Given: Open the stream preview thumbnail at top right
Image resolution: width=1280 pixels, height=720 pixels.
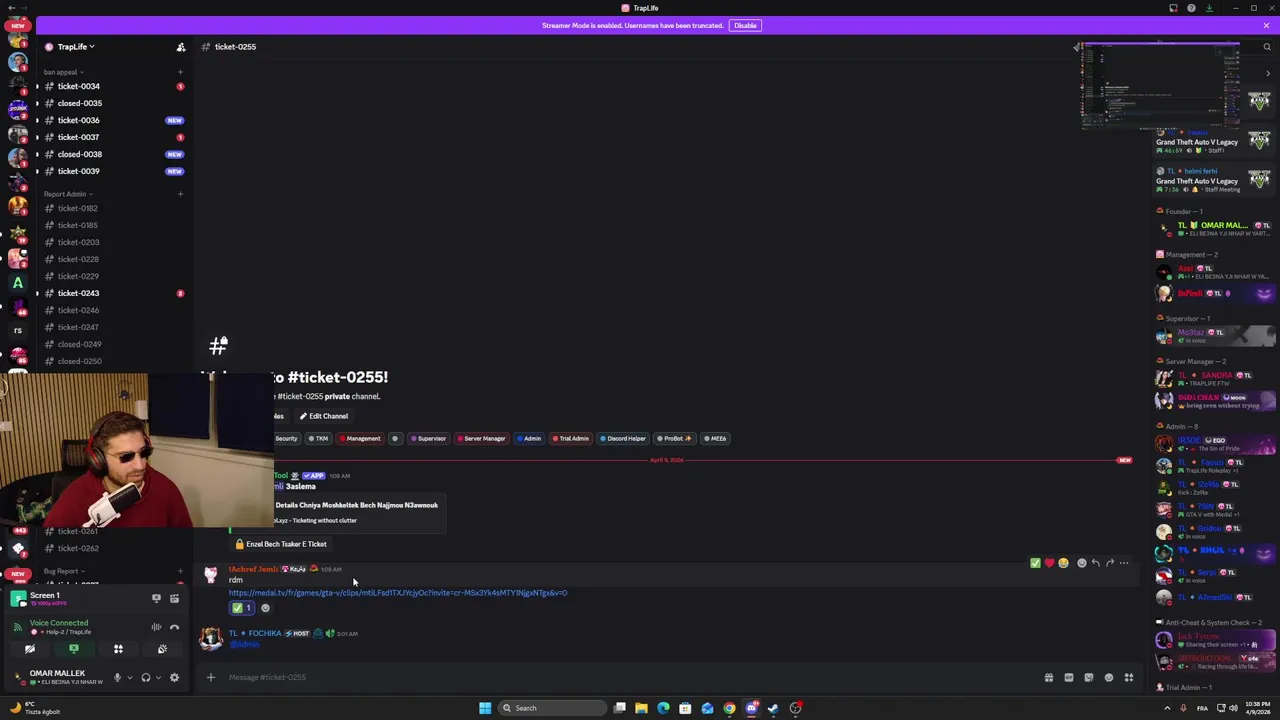Looking at the screenshot, I should 1160,87.
